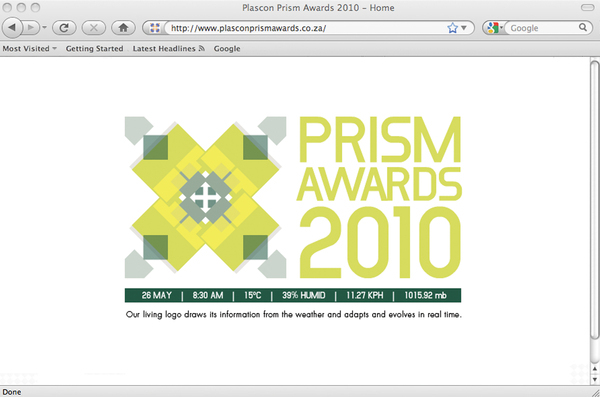Image resolution: width=600 pixels, height=397 pixels.
Task: Stop loading using the X toolbar button
Action: [94, 28]
